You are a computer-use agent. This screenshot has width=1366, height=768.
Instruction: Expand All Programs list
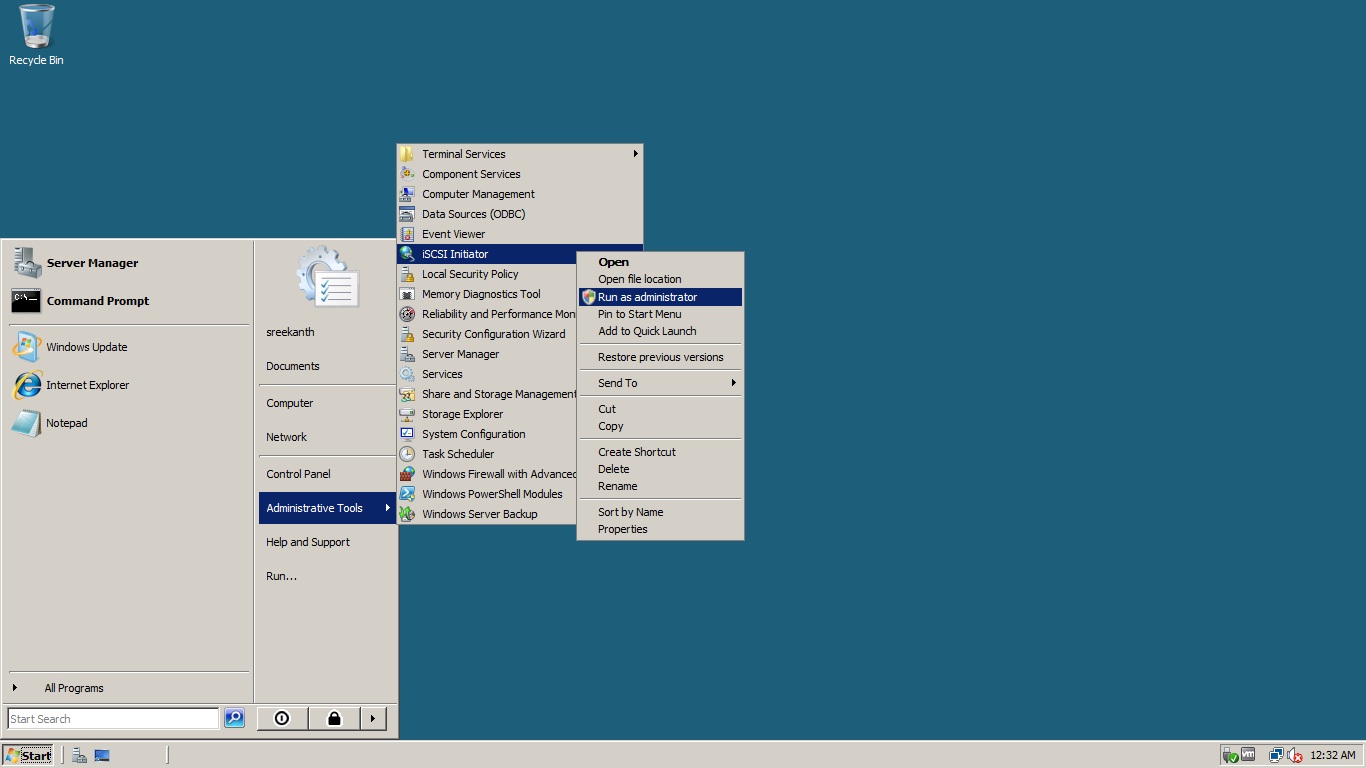pos(73,688)
